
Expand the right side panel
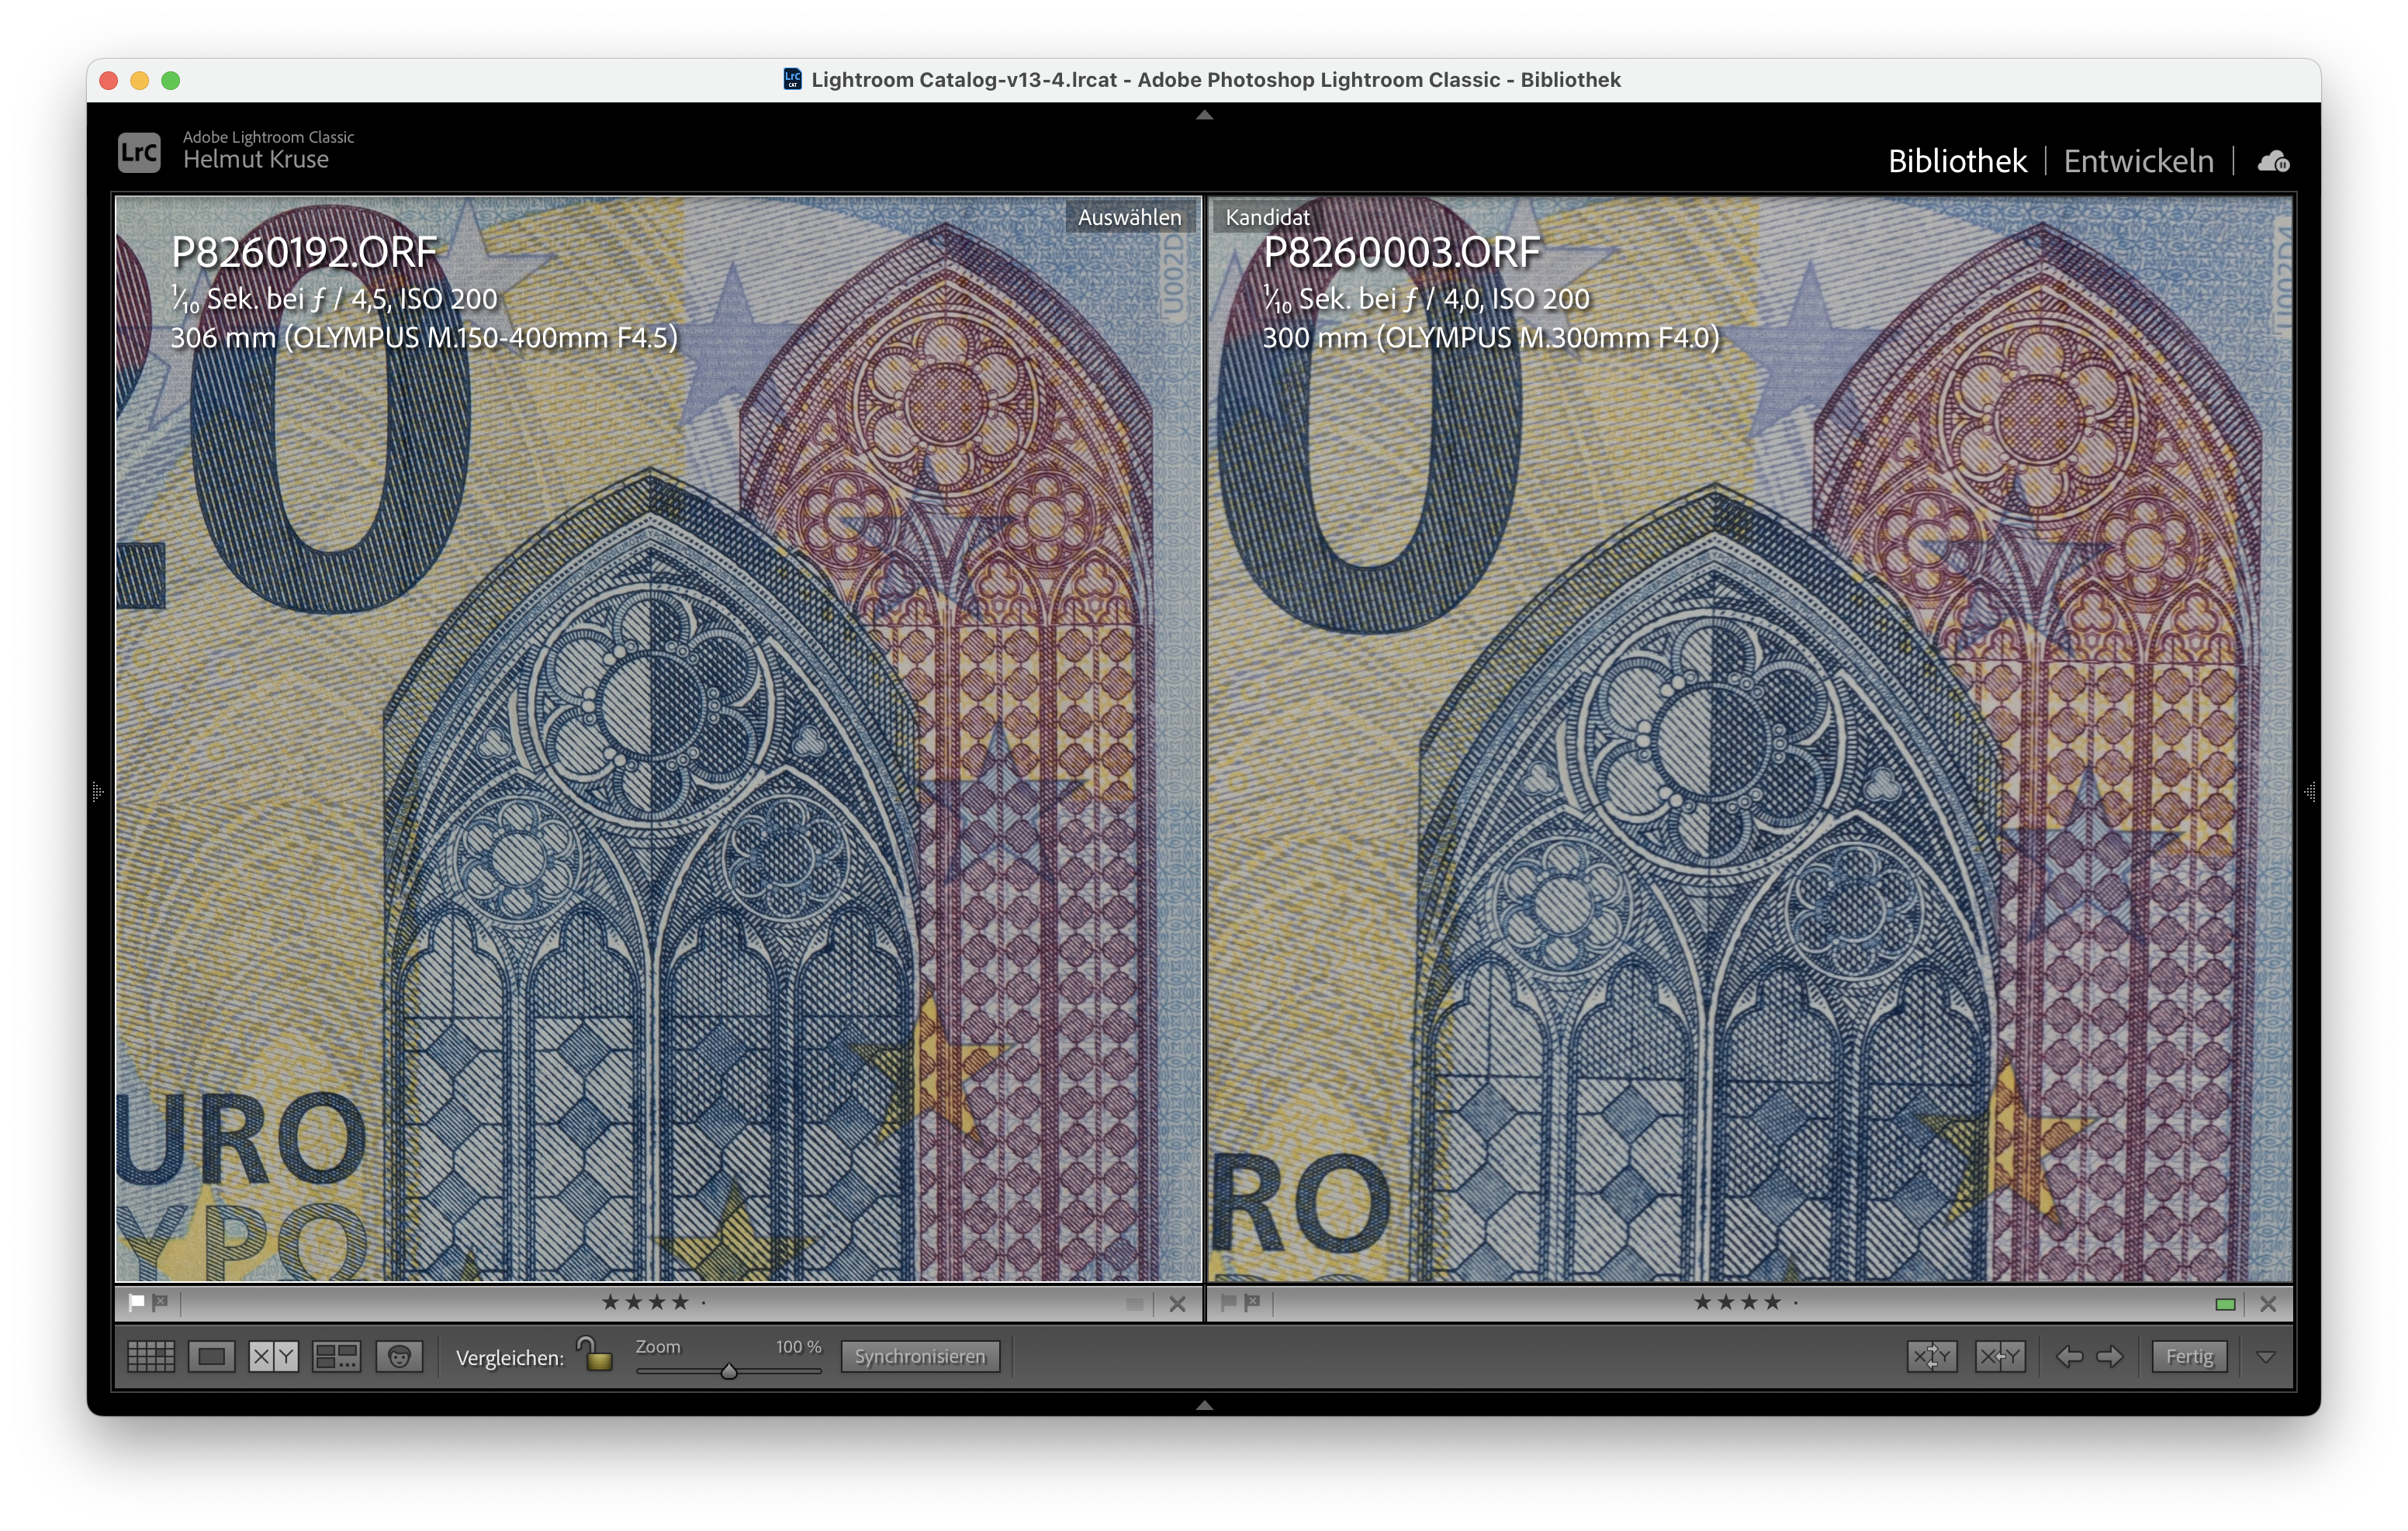[x=2310, y=792]
